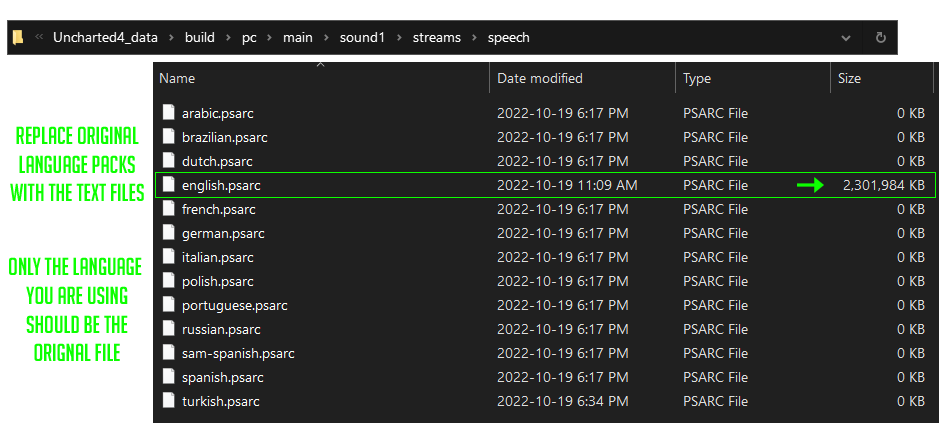Click the file icon of german.psarc
The height and width of the screenshot is (423, 939).
pyautogui.click(x=169, y=233)
